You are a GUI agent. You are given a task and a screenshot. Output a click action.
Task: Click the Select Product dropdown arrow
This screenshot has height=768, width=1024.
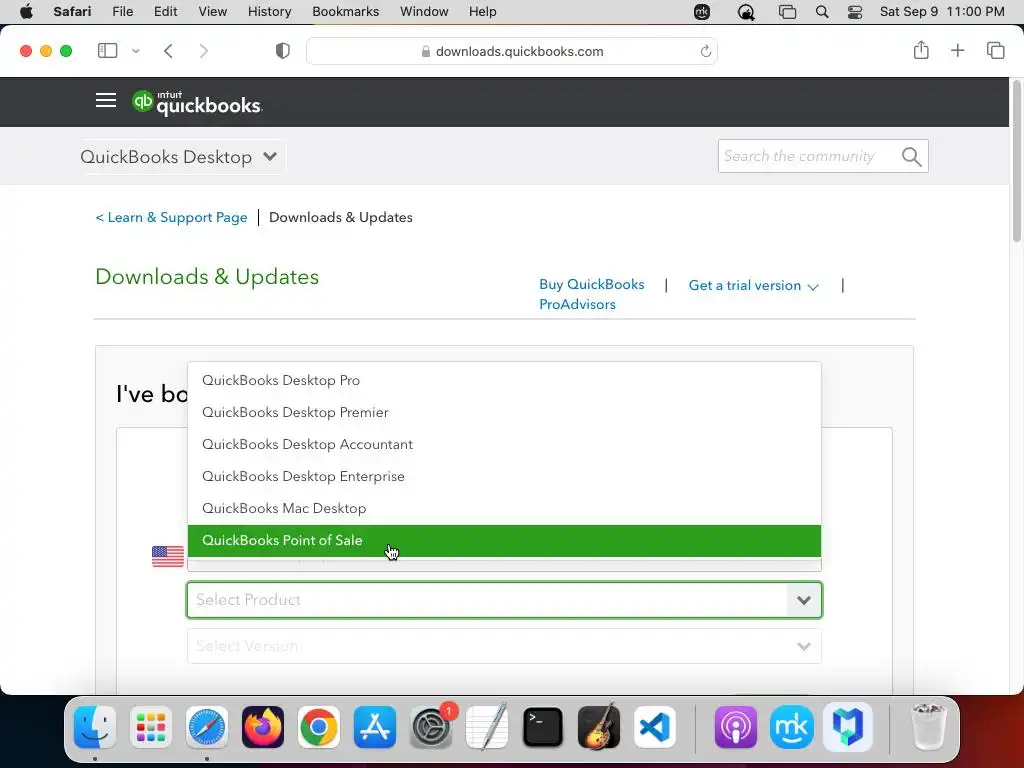[x=804, y=600]
